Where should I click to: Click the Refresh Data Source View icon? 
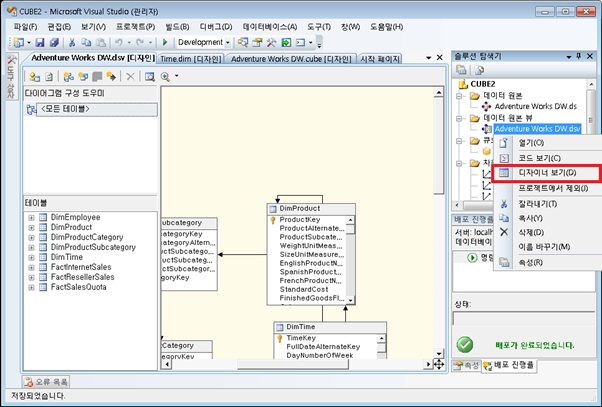[49, 77]
